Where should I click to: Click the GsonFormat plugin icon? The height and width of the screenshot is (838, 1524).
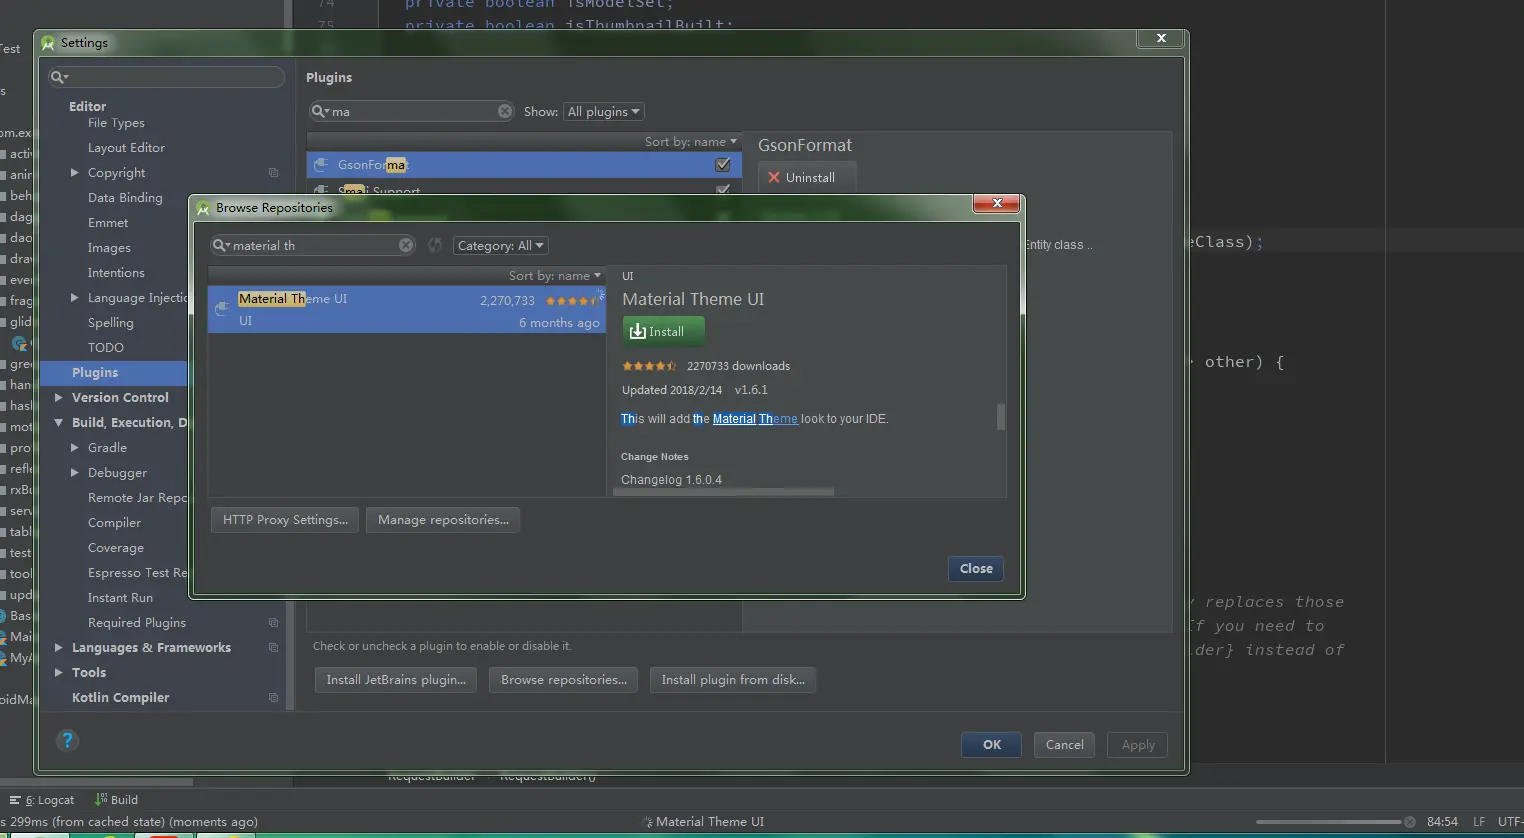pyautogui.click(x=321, y=165)
